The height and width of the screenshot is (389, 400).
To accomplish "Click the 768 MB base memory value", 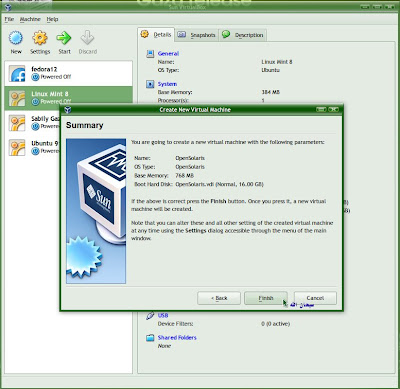I will pyautogui.click(x=185, y=176).
